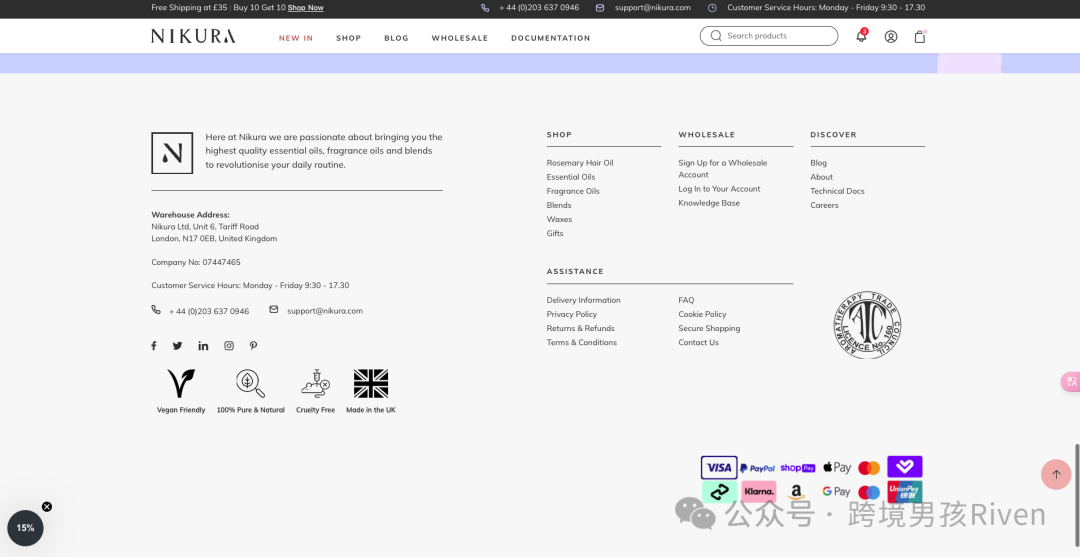Image resolution: width=1080 pixels, height=557 pixels.
Task: Open the Delivery Information link
Action: click(x=583, y=300)
